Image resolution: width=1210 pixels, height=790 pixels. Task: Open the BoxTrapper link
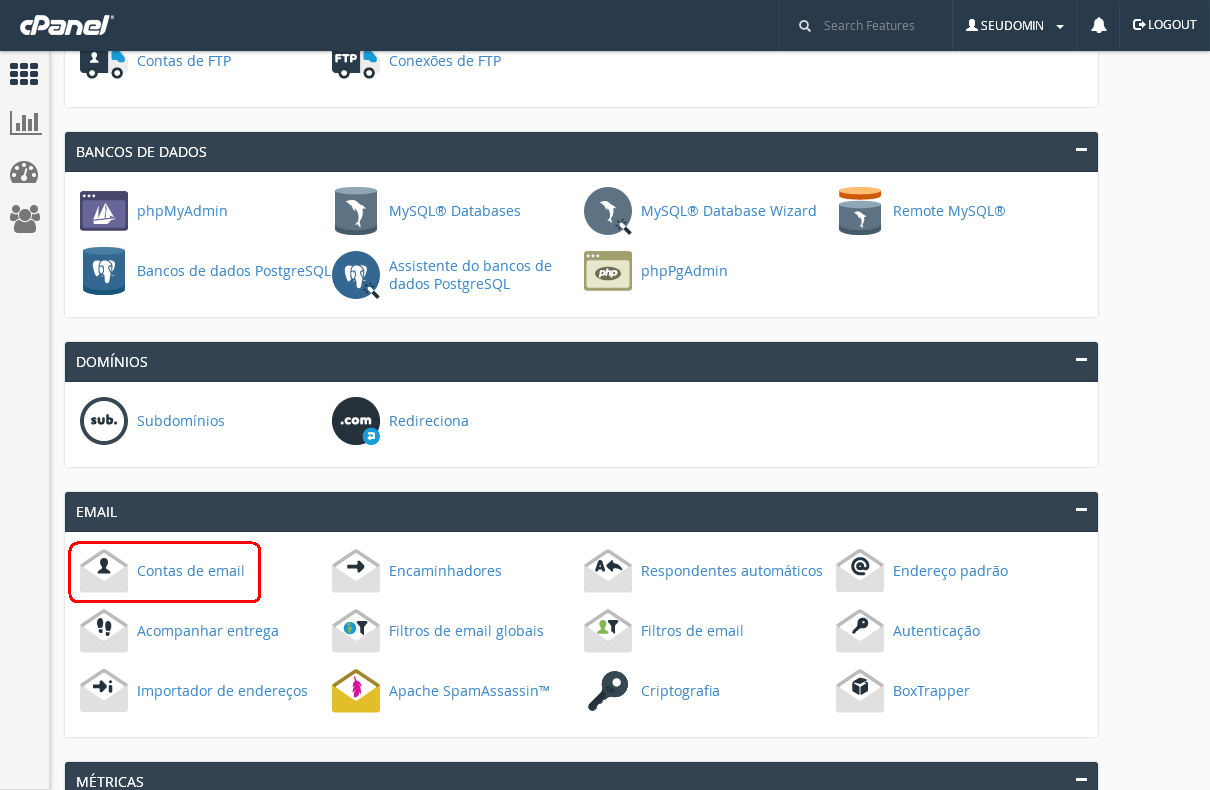point(931,691)
